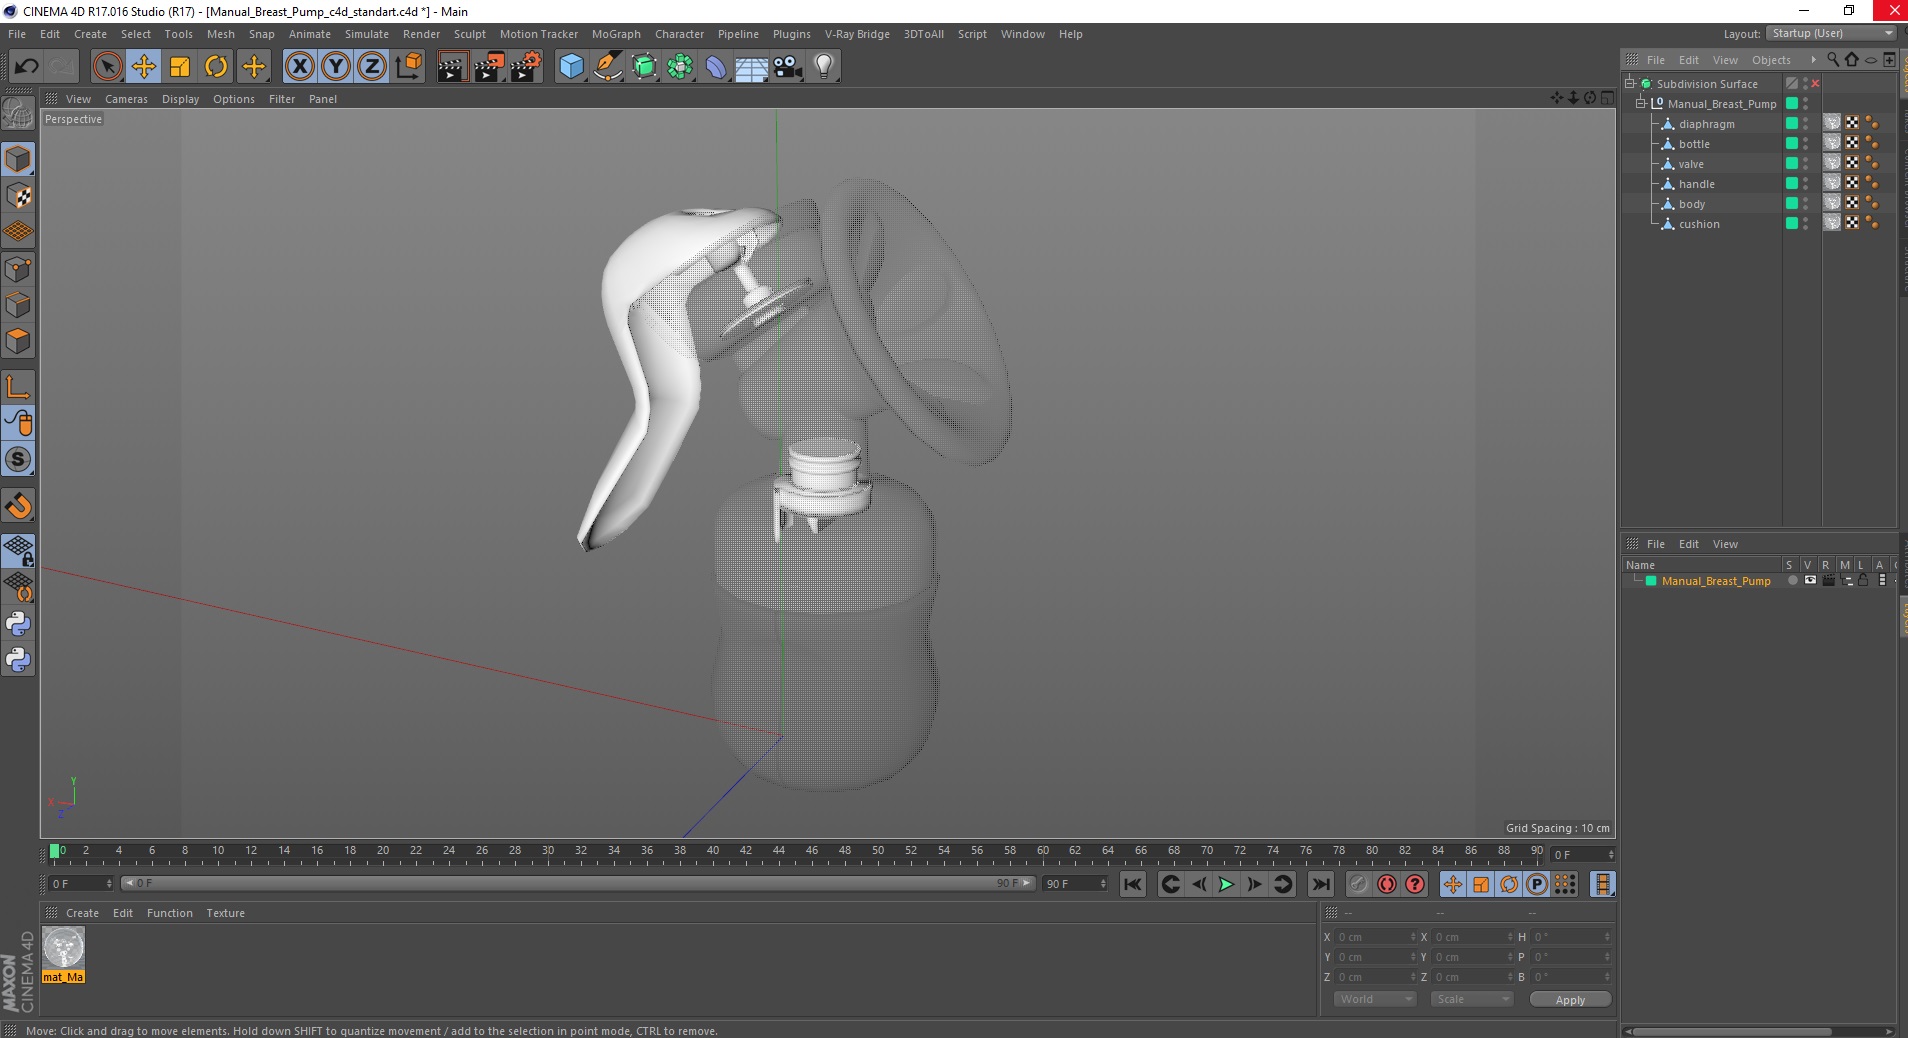Open the MoGraph menu
This screenshot has height=1038, width=1908.
(616, 34)
